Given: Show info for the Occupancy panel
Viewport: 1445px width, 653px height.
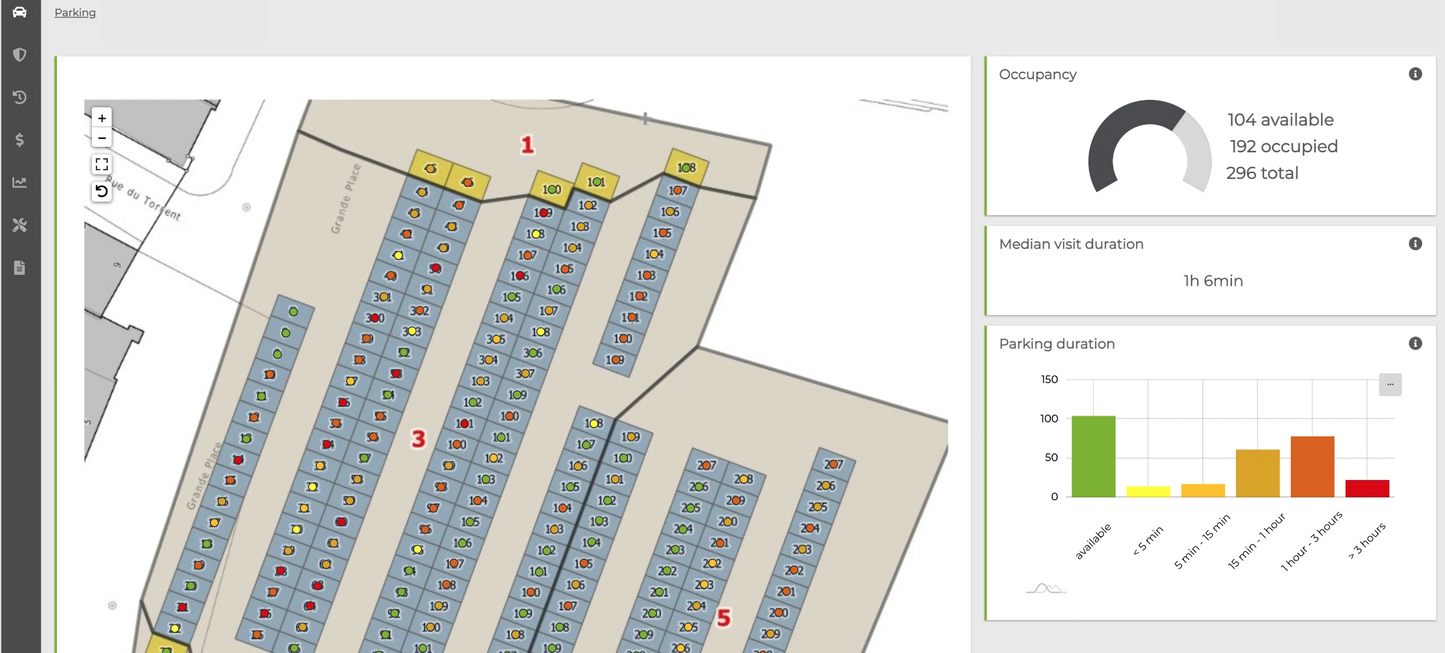Looking at the screenshot, I should [1415, 74].
